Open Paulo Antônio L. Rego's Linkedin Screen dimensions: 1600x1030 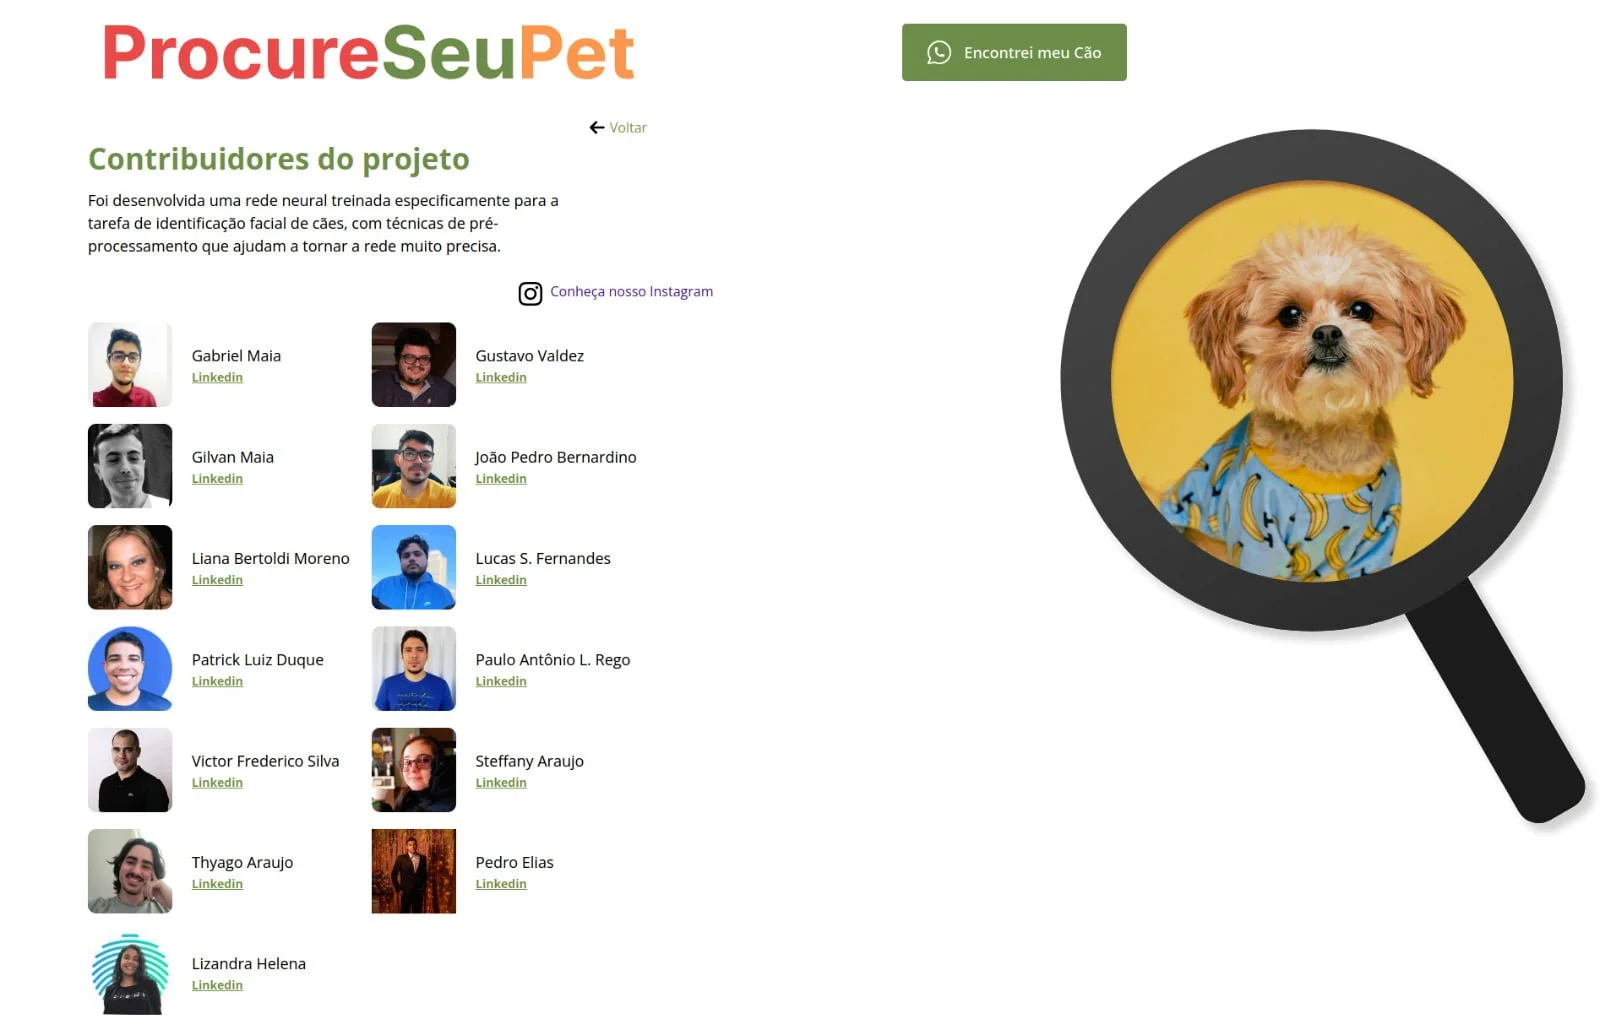pyautogui.click(x=501, y=681)
